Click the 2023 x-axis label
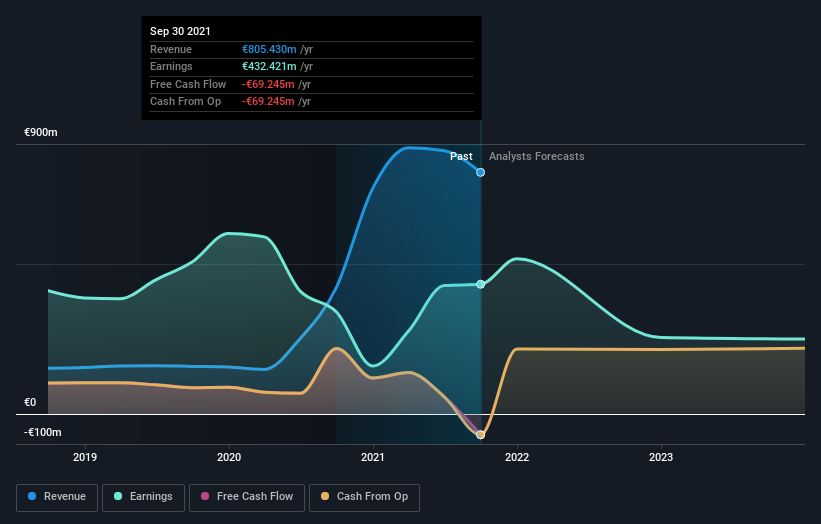The height and width of the screenshot is (524, 821). 661,458
